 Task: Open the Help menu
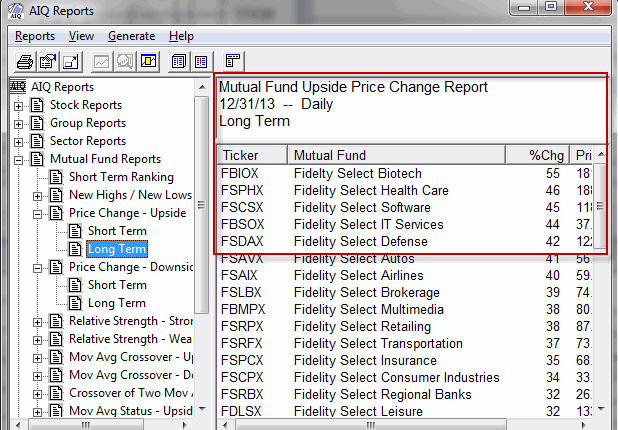pos(181,36)
